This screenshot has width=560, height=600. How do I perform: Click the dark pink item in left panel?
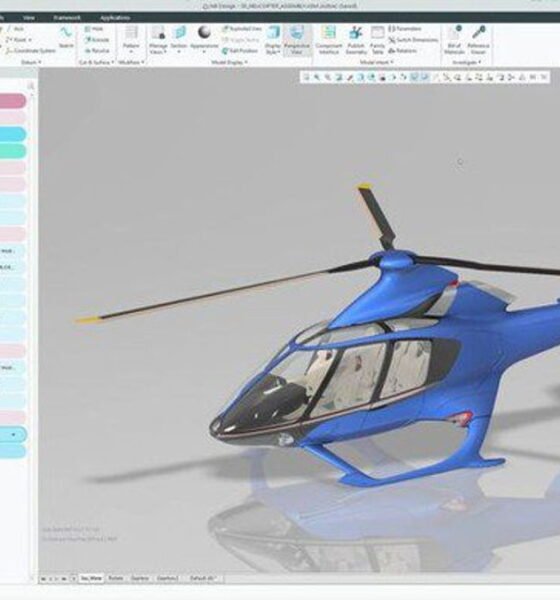click(11, 101)
